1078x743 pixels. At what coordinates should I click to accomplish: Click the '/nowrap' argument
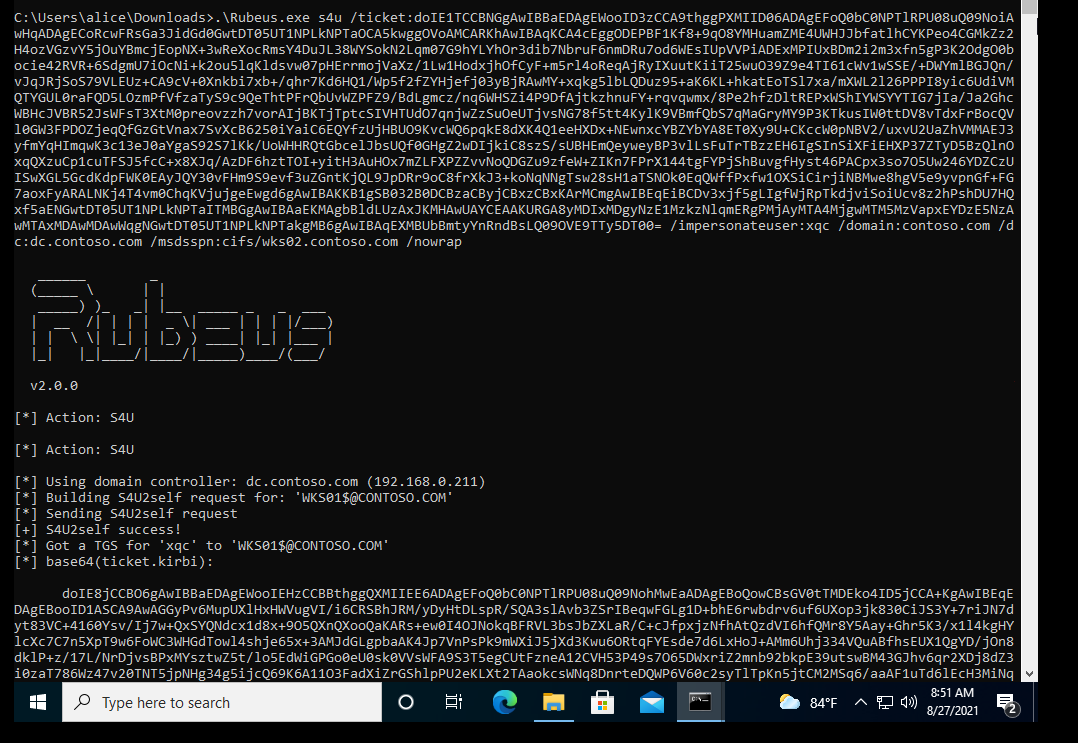434,242
